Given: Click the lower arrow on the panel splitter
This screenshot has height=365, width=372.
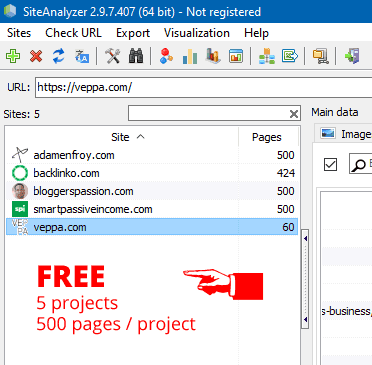Looking at the screenshot, I should click(x=305, y=320).
